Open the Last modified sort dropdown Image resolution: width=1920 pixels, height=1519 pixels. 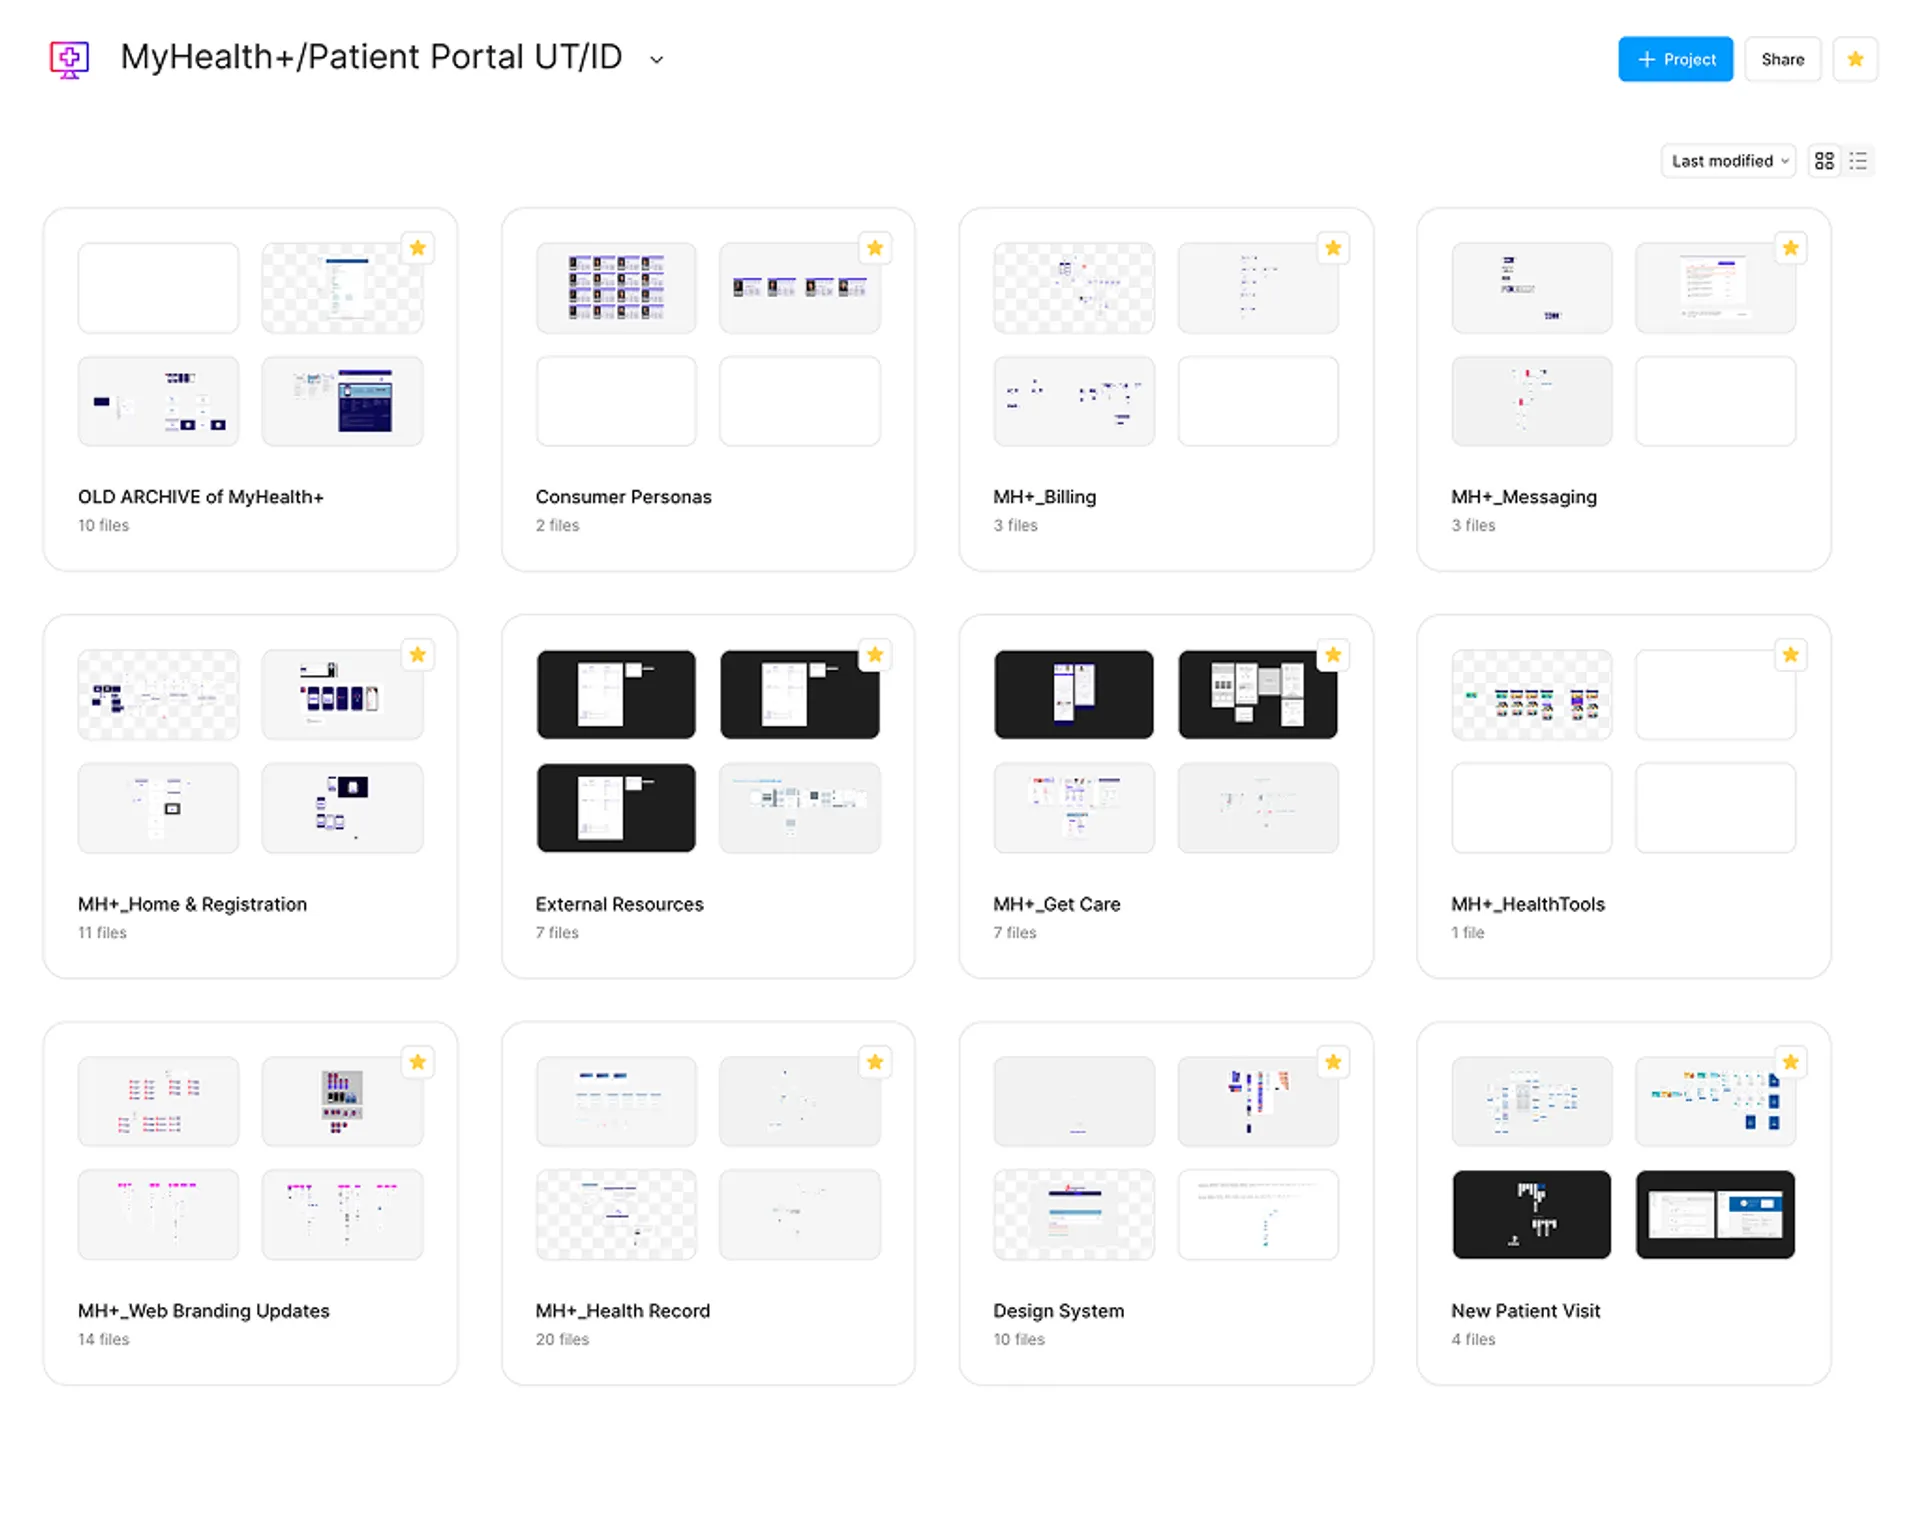tap(1728, 161)
